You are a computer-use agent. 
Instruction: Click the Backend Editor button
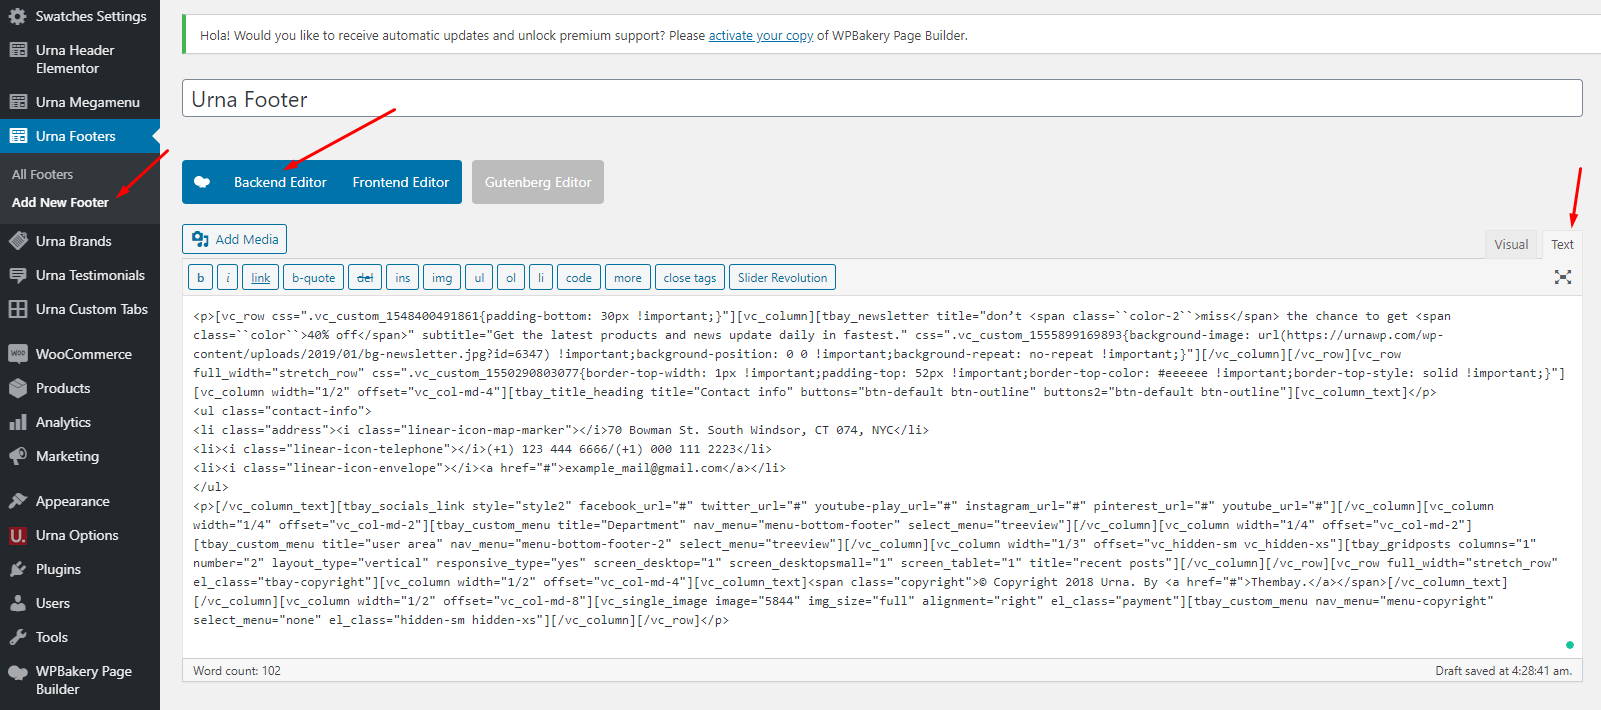280,182
